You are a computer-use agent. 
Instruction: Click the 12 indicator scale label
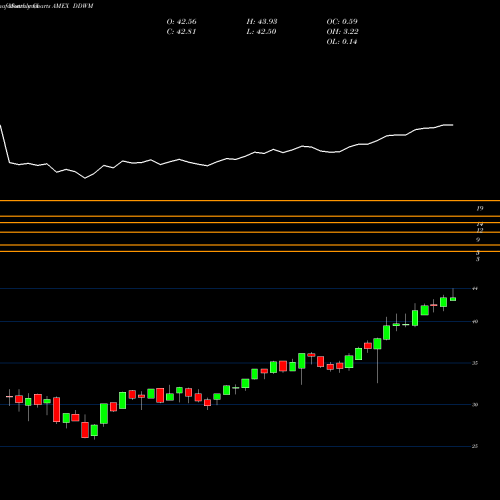[x=480, y=230]
